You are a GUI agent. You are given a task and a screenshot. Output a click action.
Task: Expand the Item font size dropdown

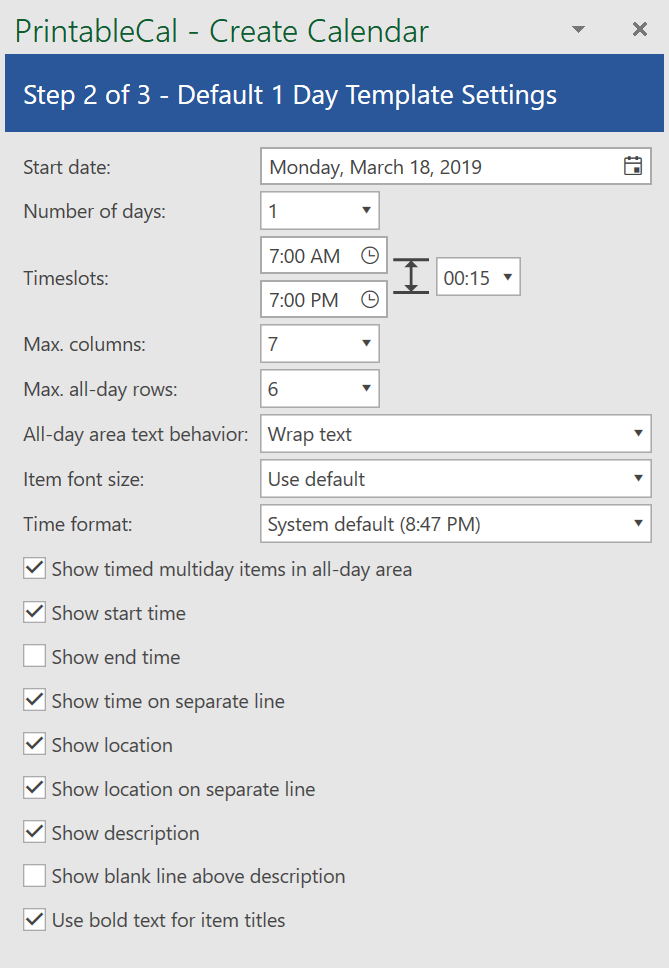coord(455,478)
